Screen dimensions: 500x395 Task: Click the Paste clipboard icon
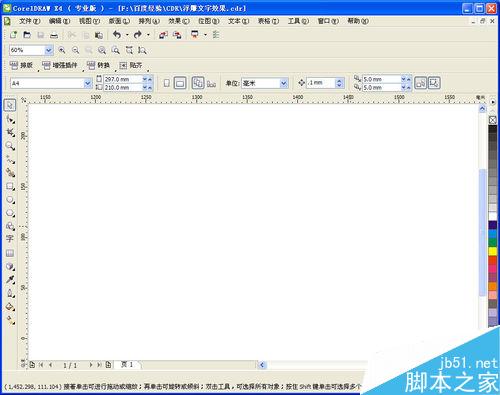(99, 35)
